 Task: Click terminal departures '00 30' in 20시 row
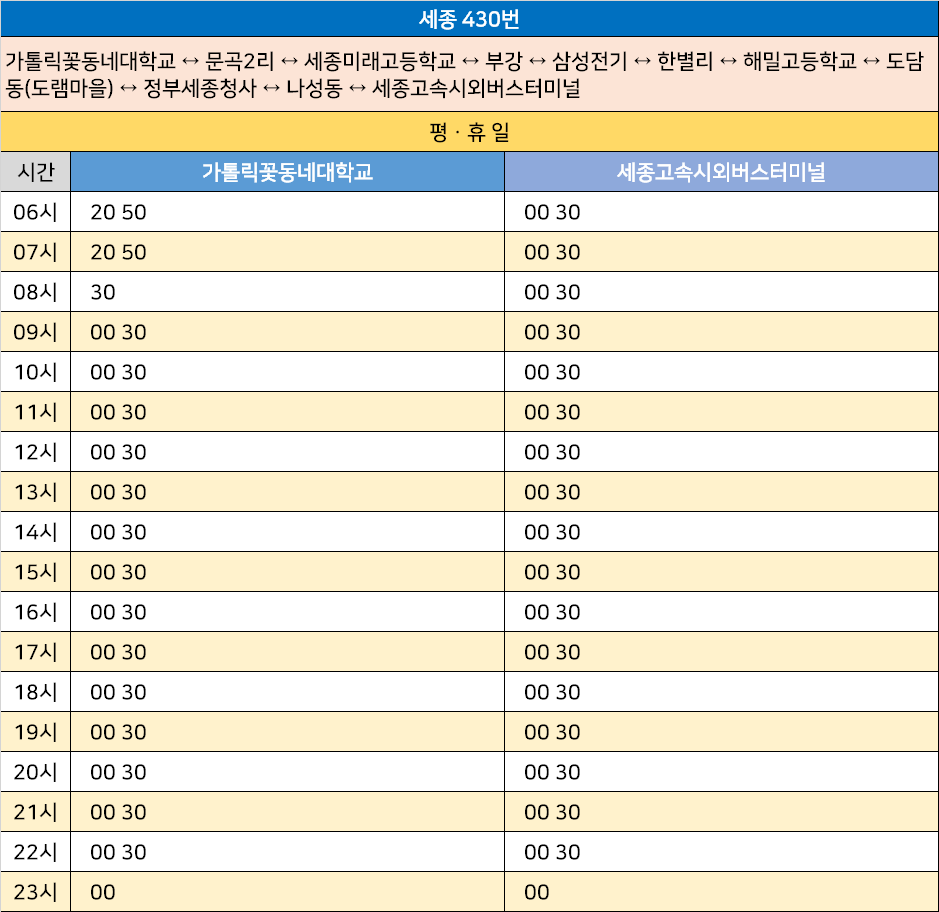pos(552,772)
